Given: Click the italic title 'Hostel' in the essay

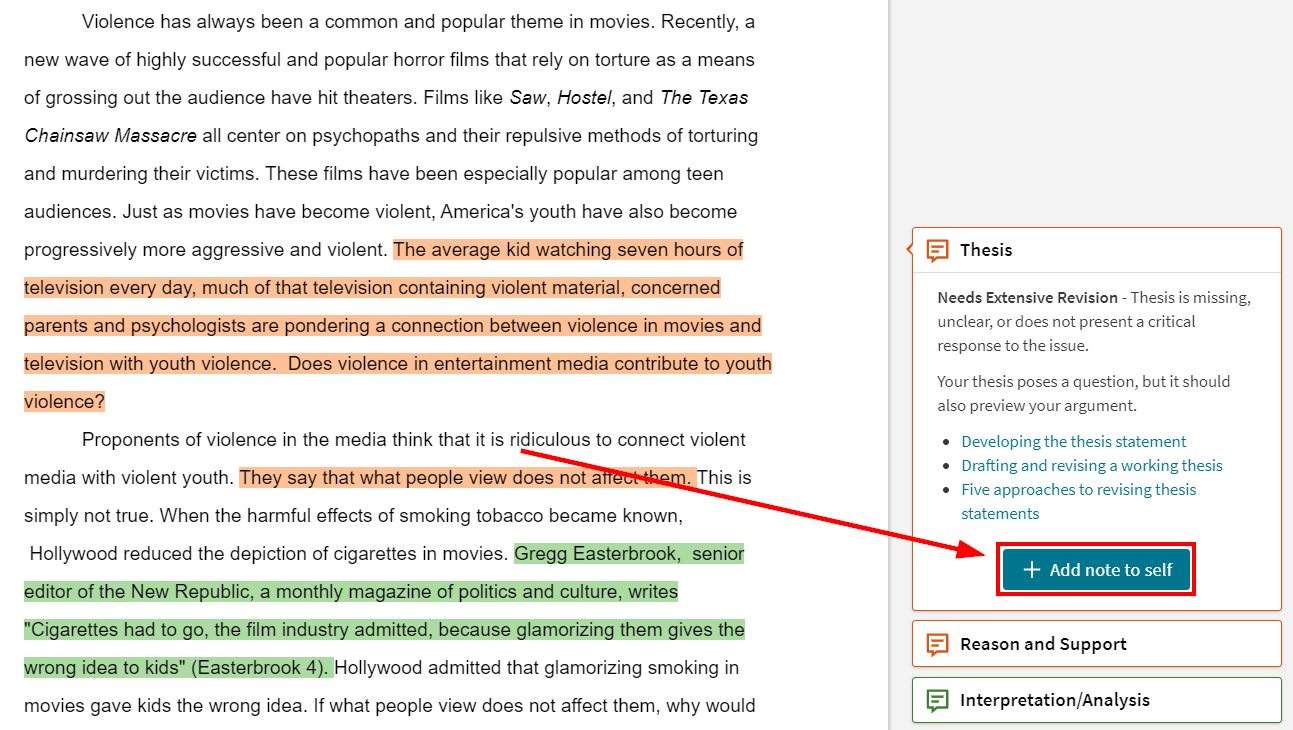Looking at the screenshot, I should [x=584, y=98].
